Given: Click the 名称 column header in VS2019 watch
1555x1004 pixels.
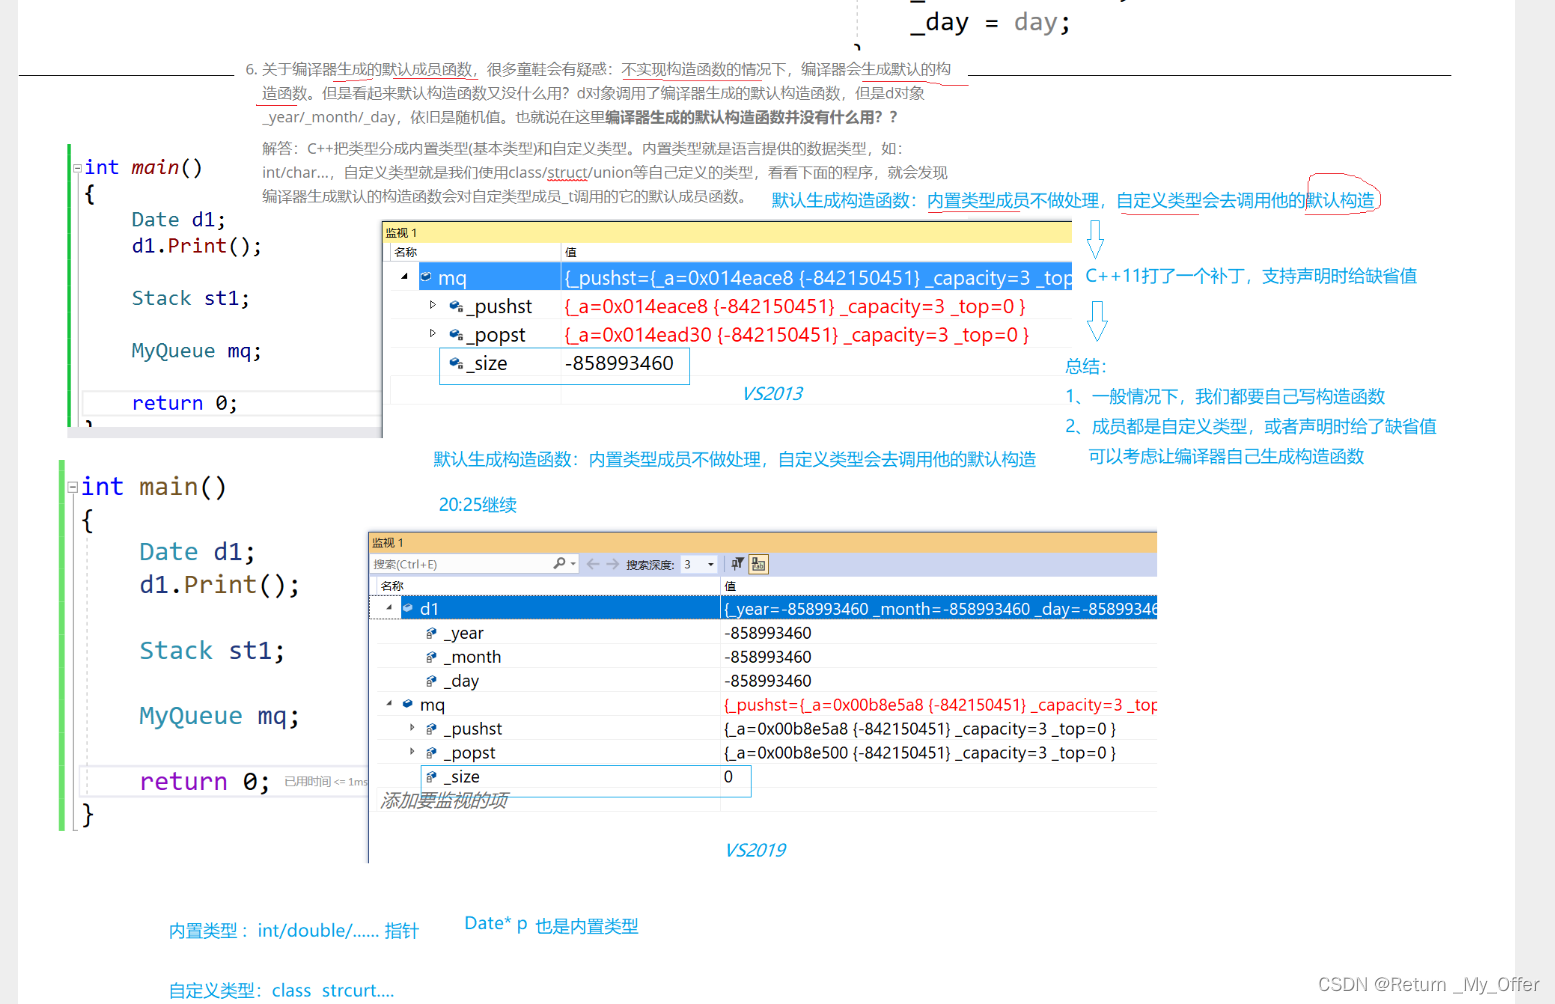Looking at the screenshot, I should 546,586.
